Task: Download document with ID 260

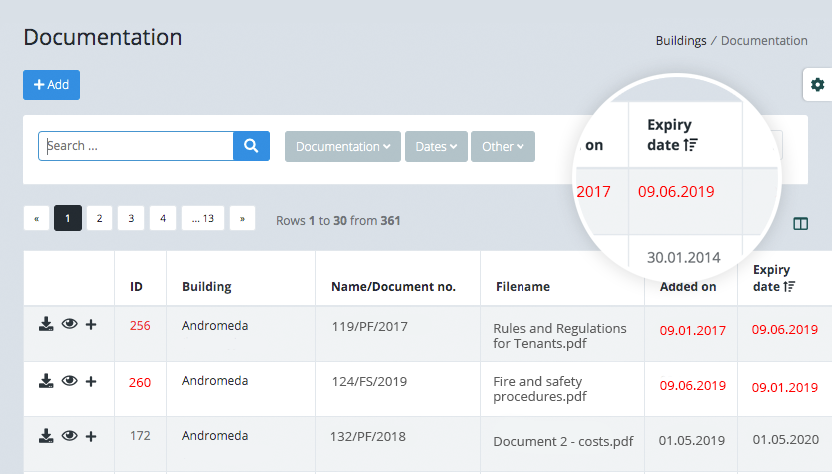Action: coord(46,381)
